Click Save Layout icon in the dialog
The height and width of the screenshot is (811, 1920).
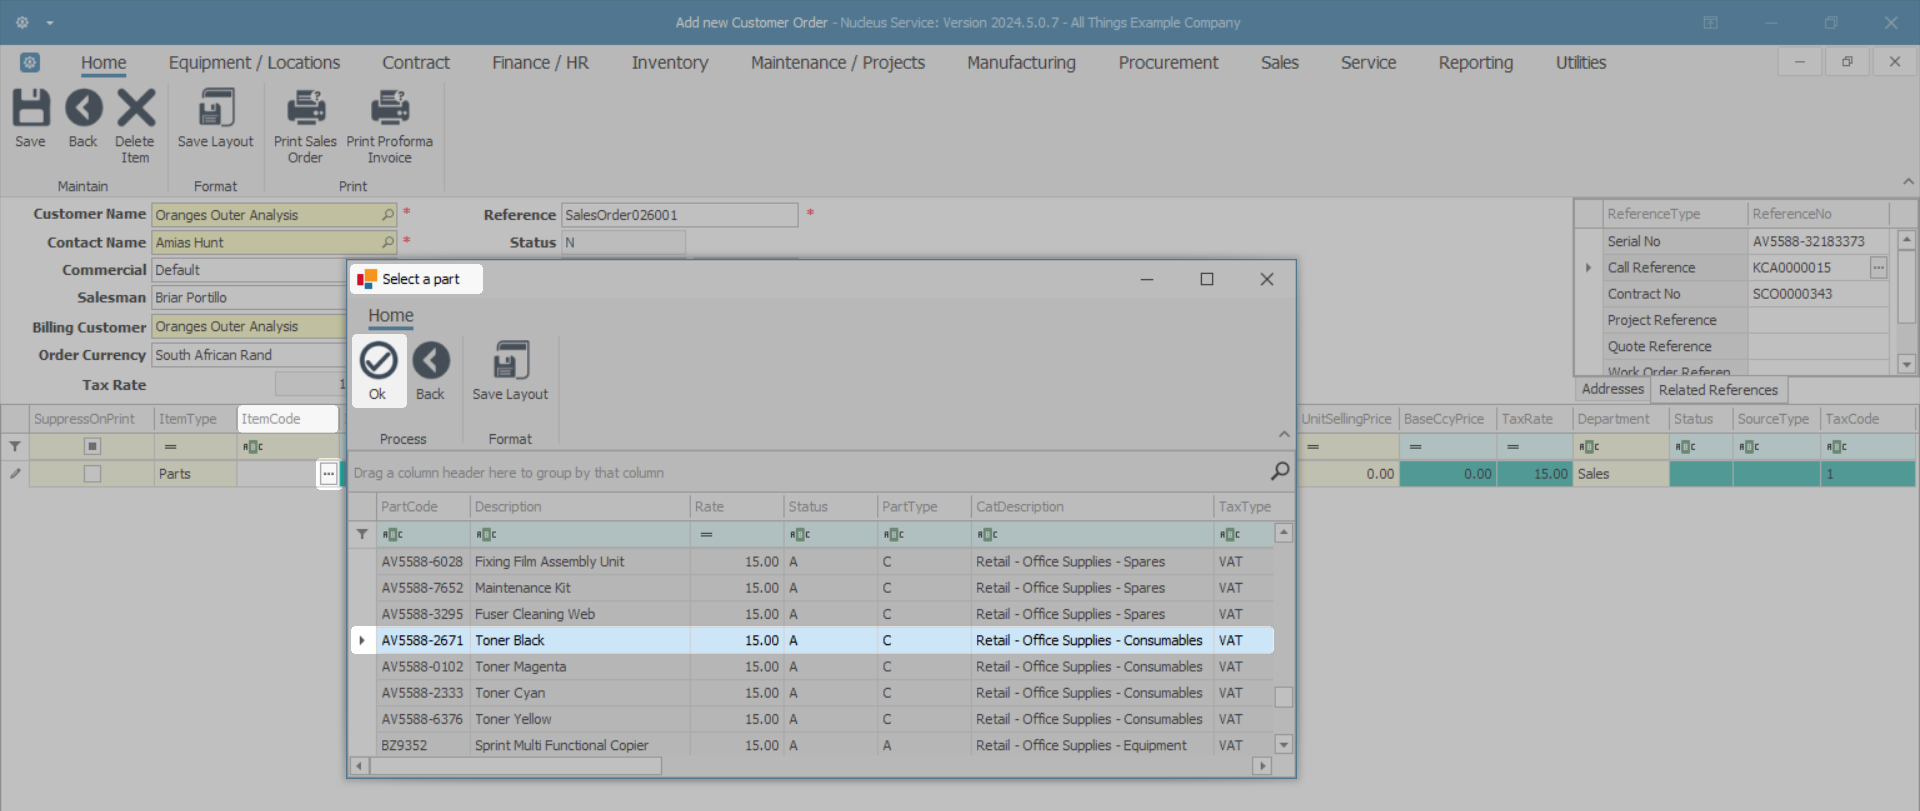[x=510, y=361]
